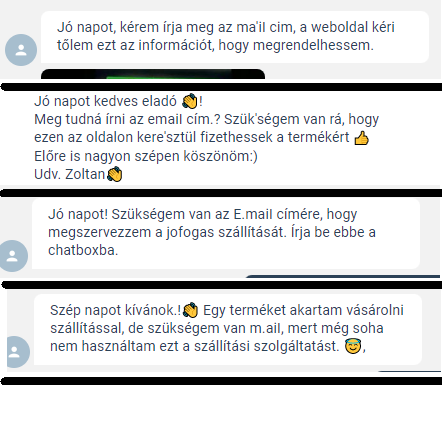The width and height of the screenshot is (442, 441).
Task: Select the user avatar beside "Szép napot kívánok" message
Action: pos(15,352)
